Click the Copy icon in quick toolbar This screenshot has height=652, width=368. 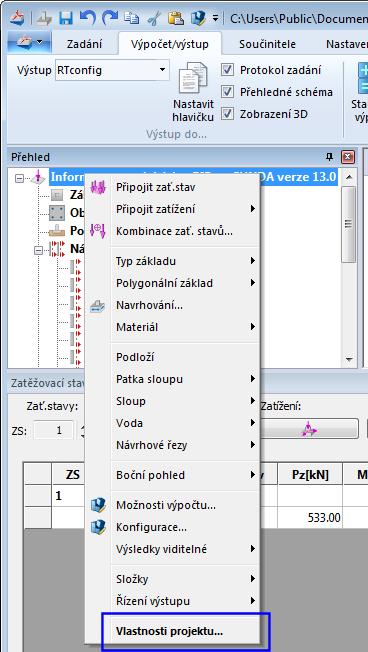click(x=132, y=18)
